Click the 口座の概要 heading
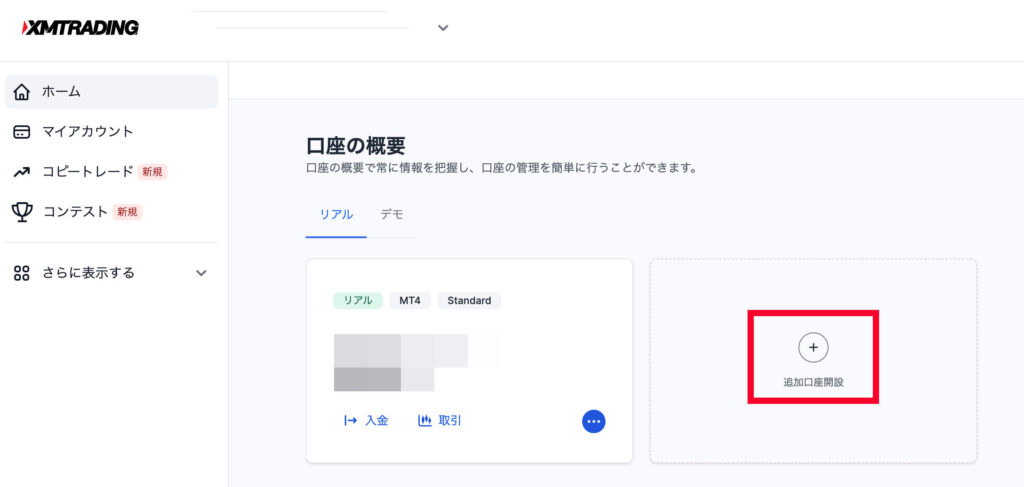 pyautogui.click(x=356, y=145)
